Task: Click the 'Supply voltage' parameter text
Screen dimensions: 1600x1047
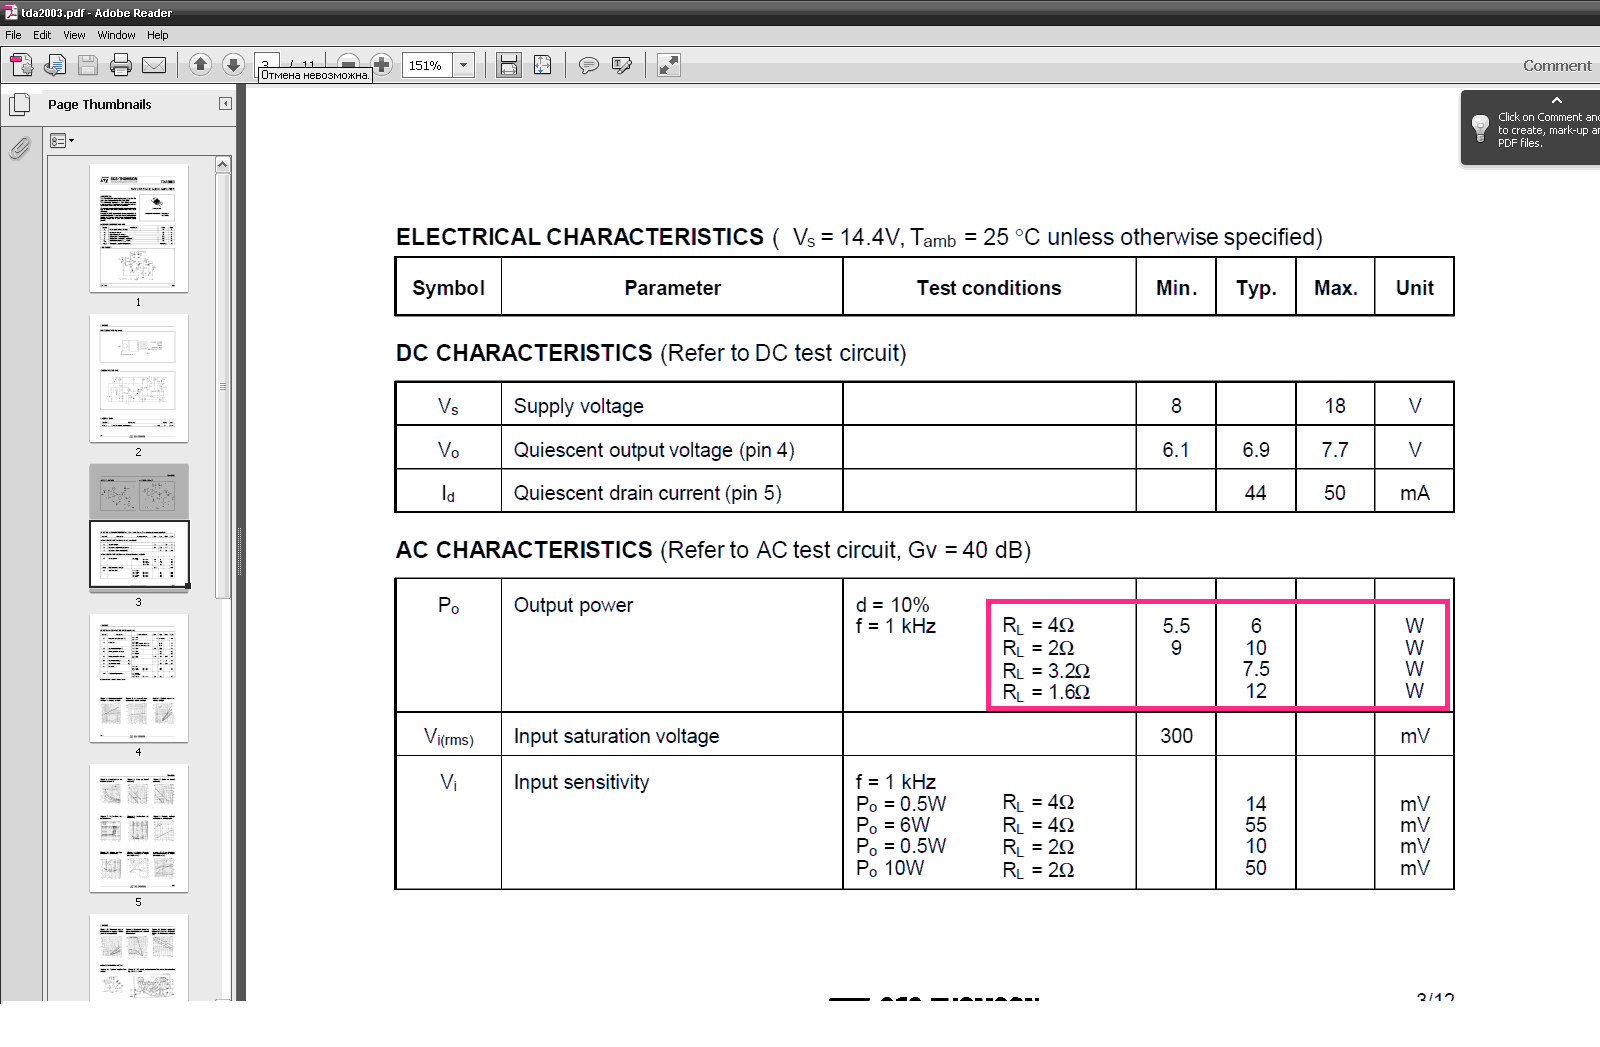Action: coord(579,406)
